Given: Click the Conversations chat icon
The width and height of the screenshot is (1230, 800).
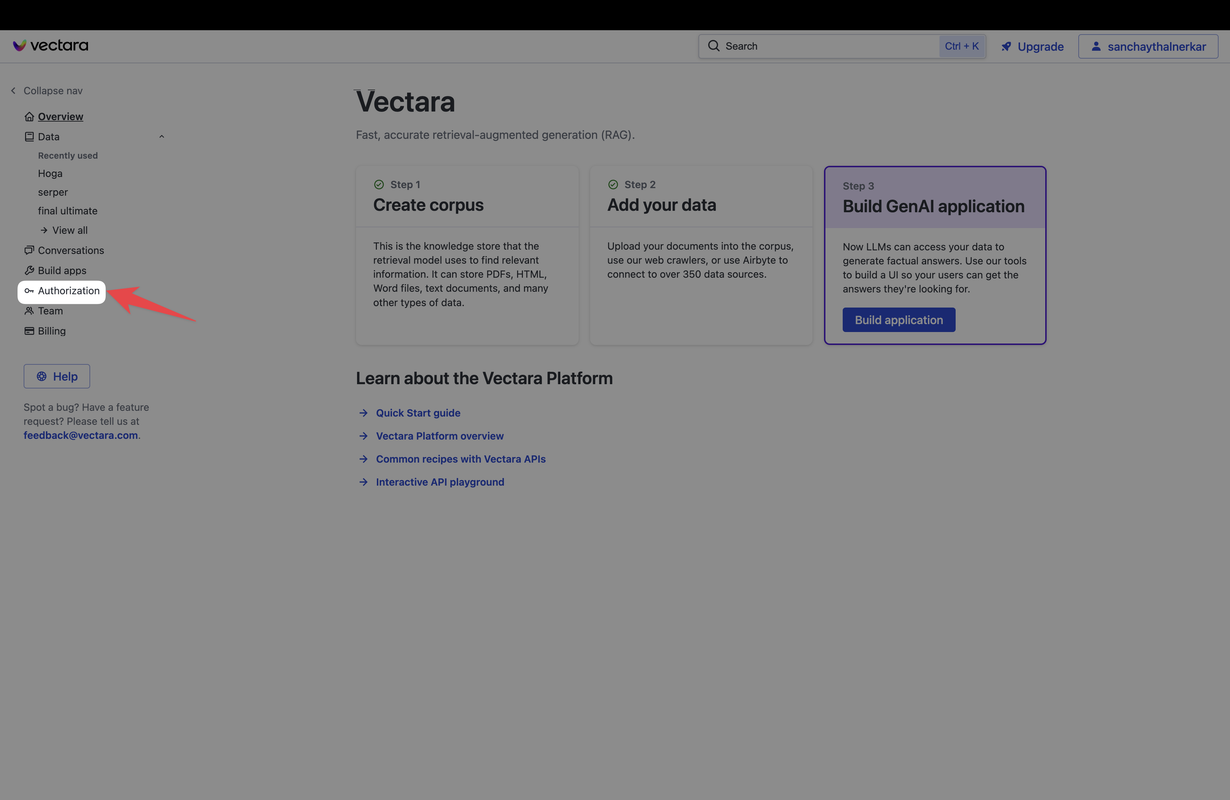Looking at the screenshot, I should coord(29,250).
